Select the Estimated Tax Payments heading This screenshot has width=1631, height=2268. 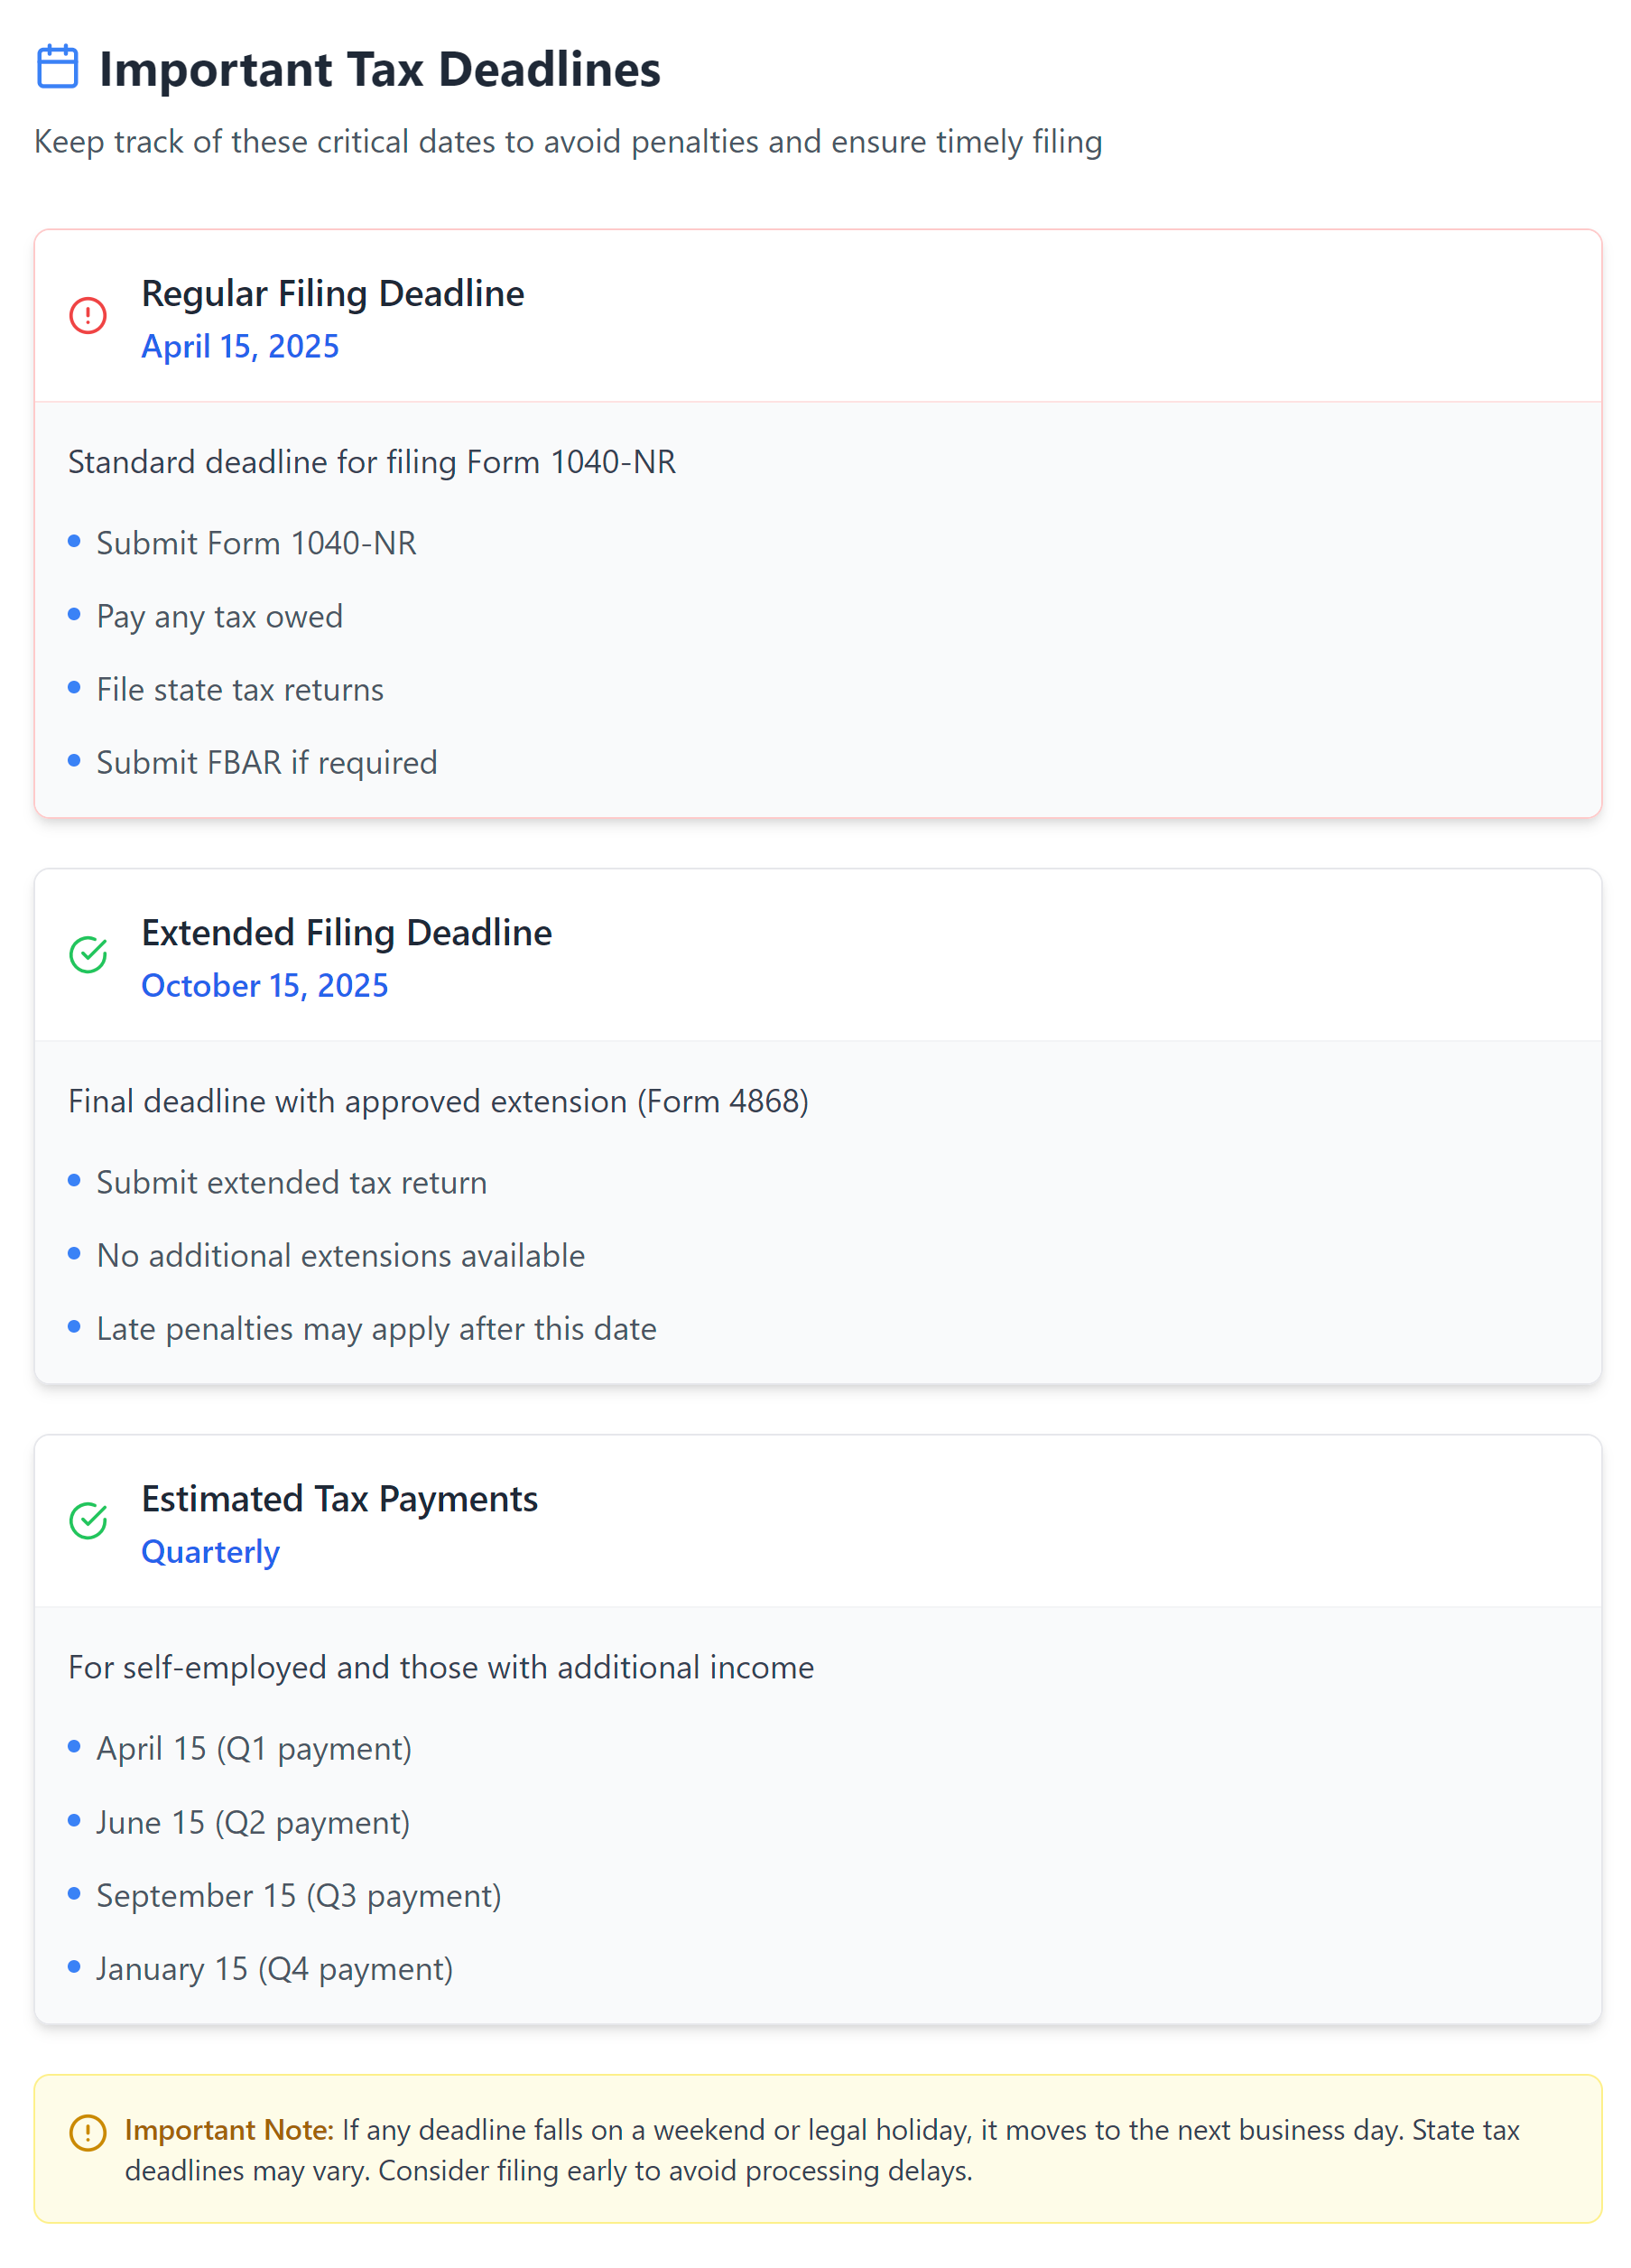[339, 1498]
